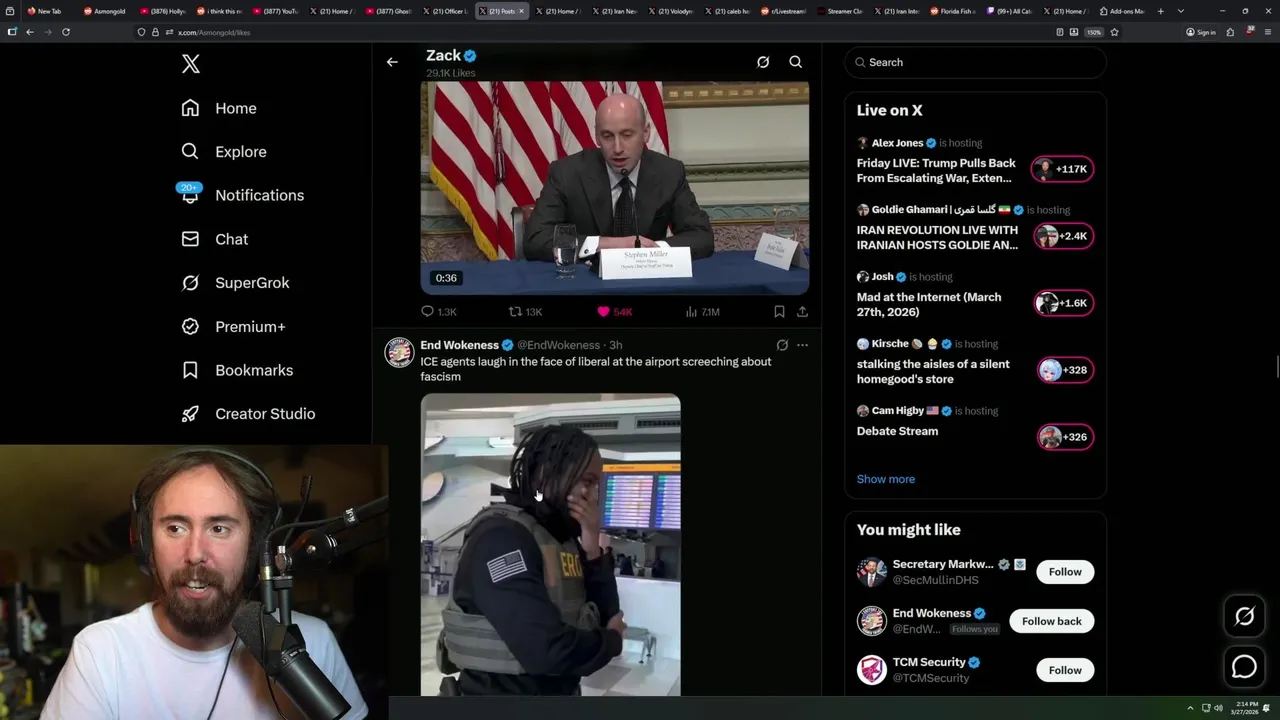Click the address bar URL
The height and width of the screenshot is (720, 1280).
pos(214,32)
